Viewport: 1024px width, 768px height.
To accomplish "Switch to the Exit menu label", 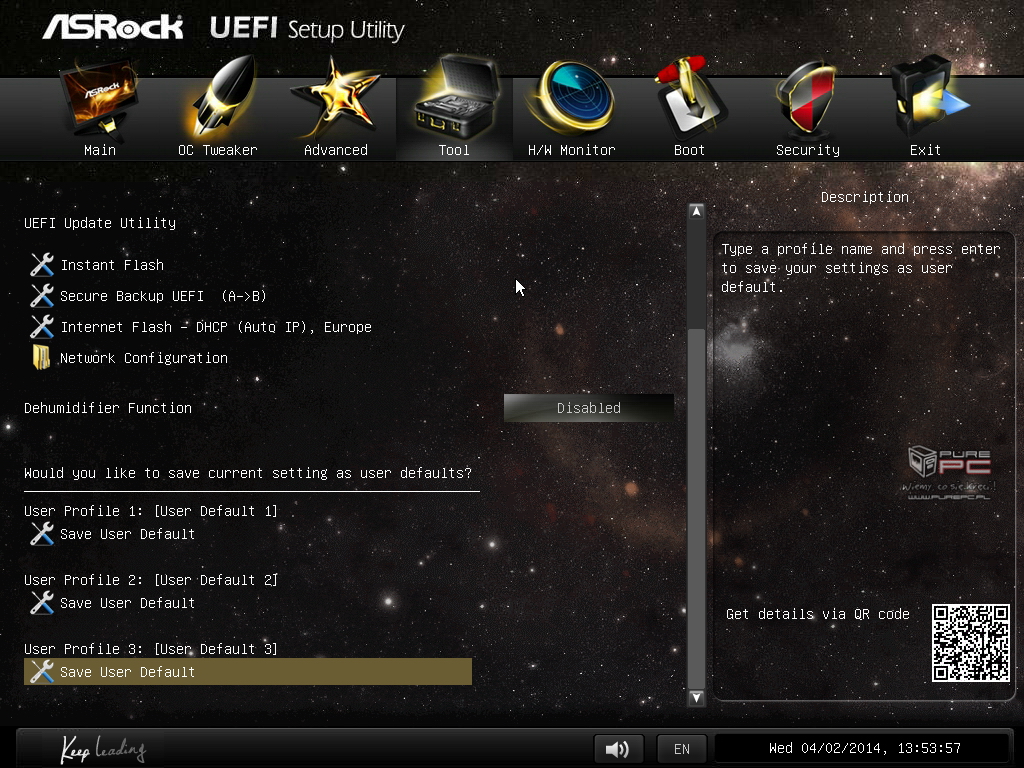I will [x=925, y=150].
